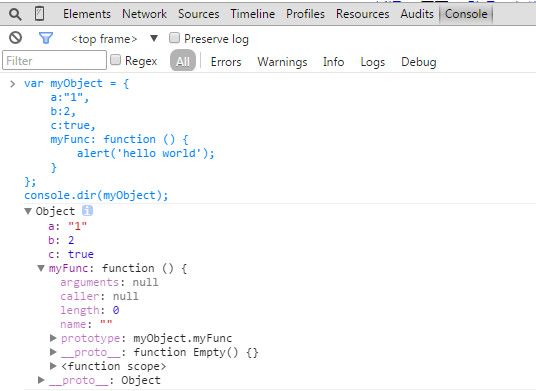Viewport: 536px width, 391px height.
Task: Enable the Preserve log checkbox
Action: 174,38
